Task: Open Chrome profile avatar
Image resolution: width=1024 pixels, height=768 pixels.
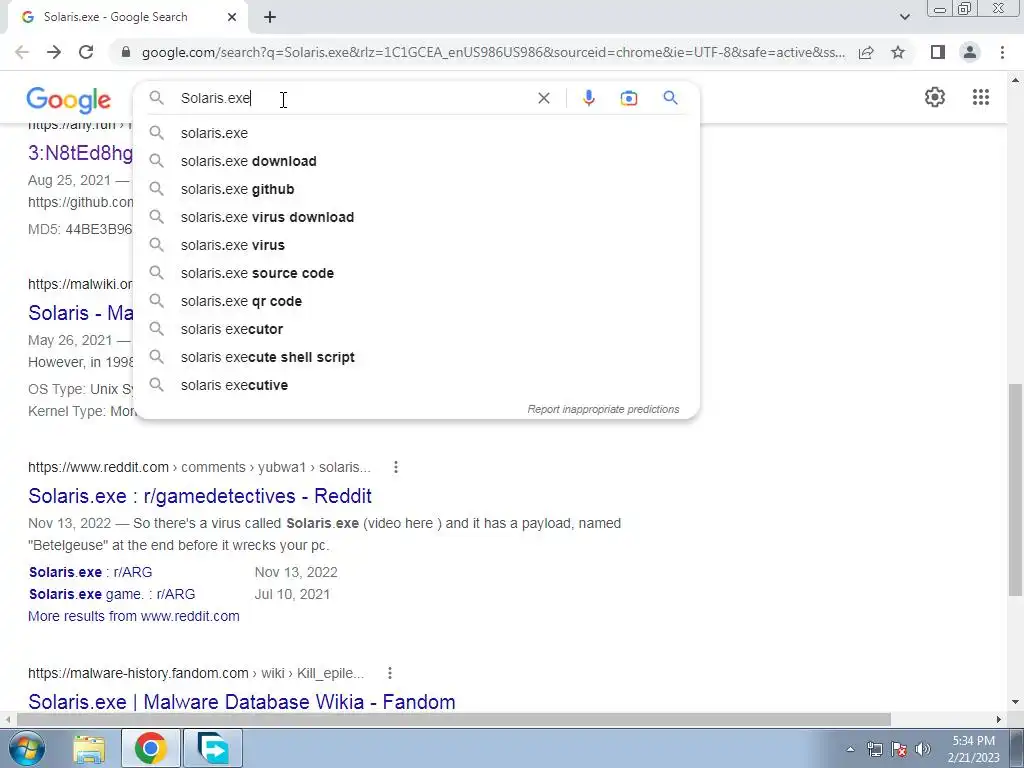Action: (970, 52)
